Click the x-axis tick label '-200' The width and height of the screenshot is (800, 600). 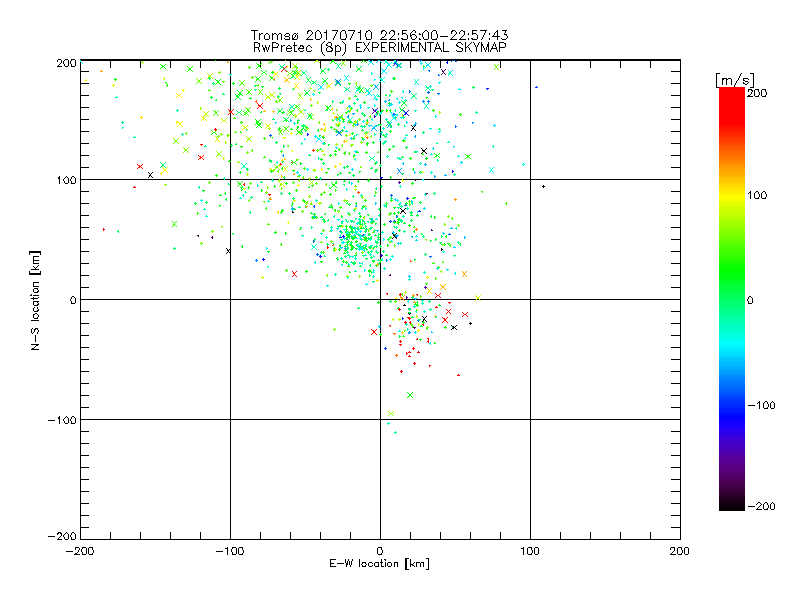coord(80,551)
